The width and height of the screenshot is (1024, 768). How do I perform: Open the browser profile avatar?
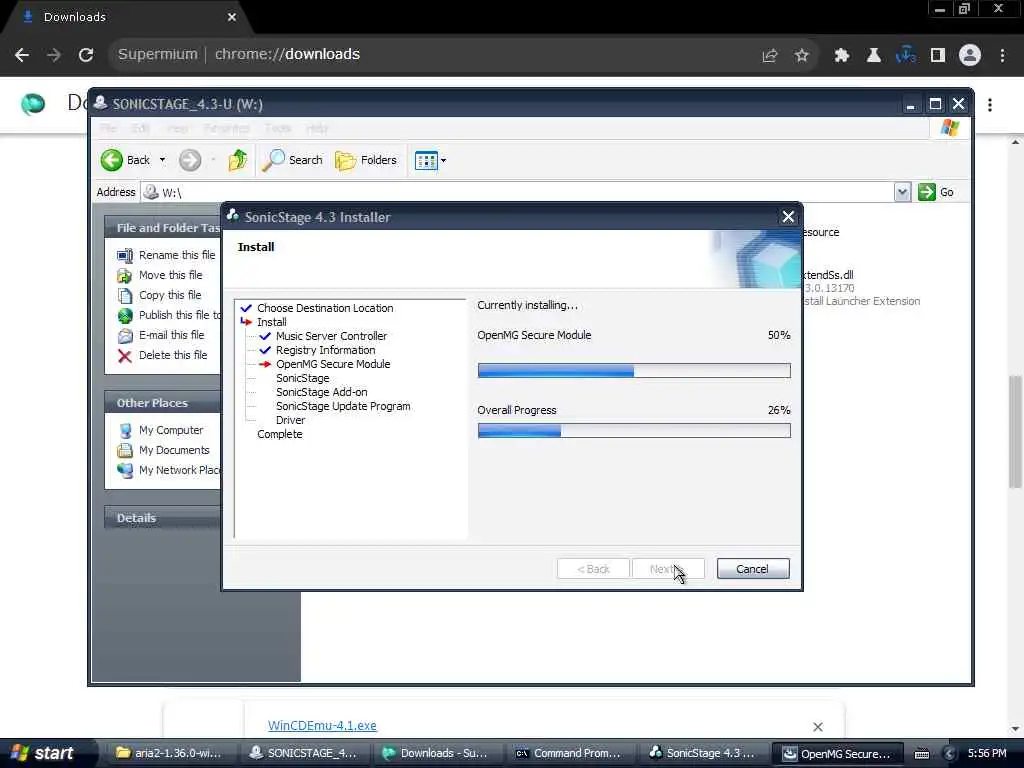click(x=970, y=56)
